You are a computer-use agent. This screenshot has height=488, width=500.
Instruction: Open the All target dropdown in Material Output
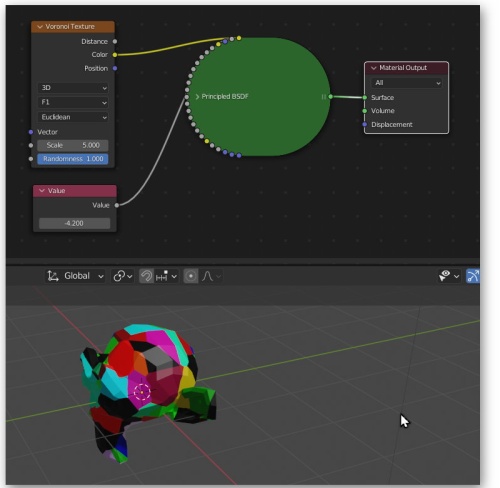406,83
